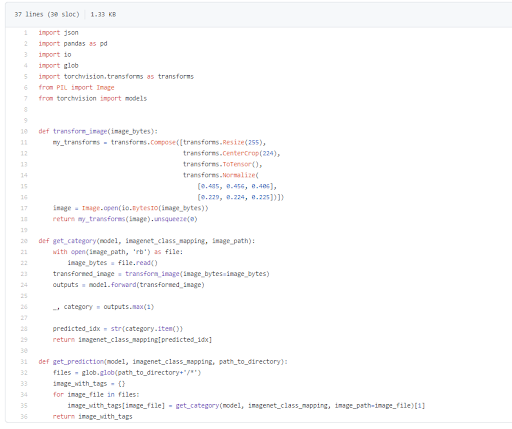Click the glob.glob(path_to_directory call
Image resolution: width=512 pixels, height=429 pixels.
[141, 373]
